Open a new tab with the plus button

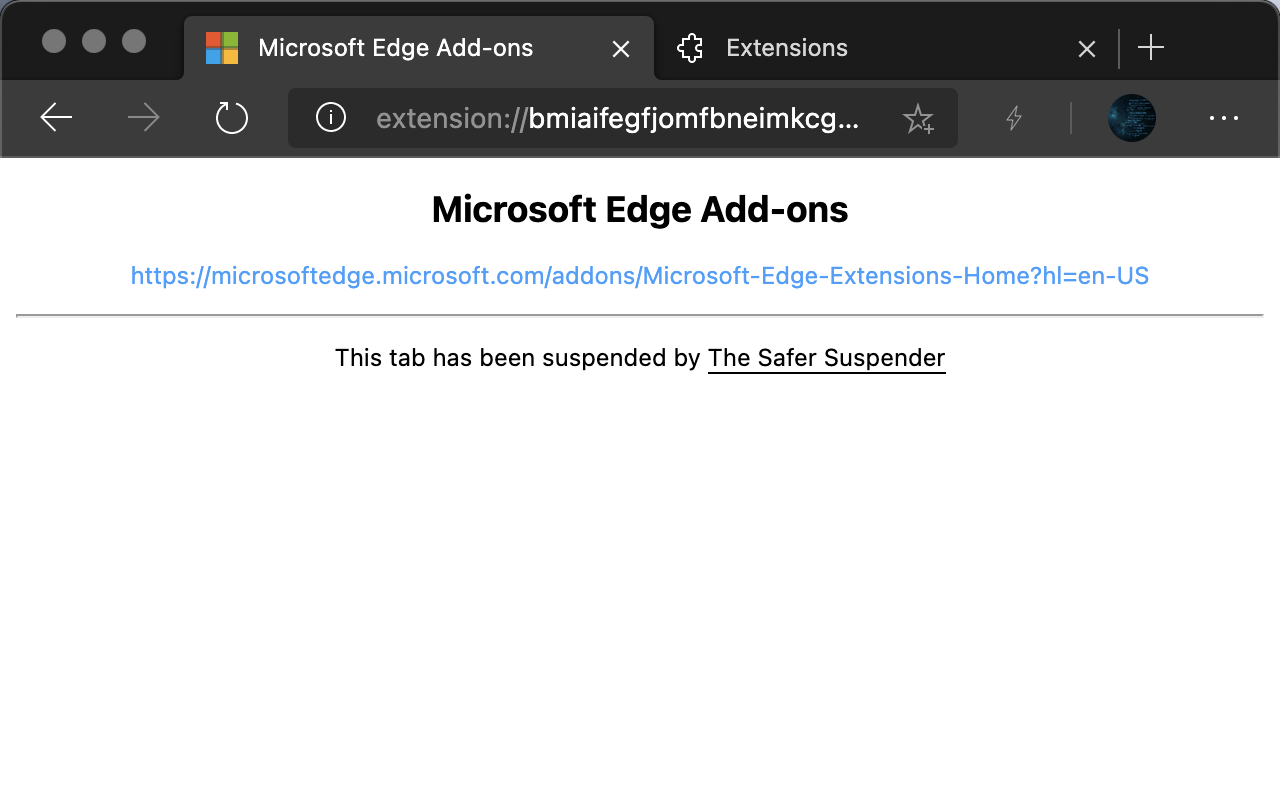[x=1151, y=47]
